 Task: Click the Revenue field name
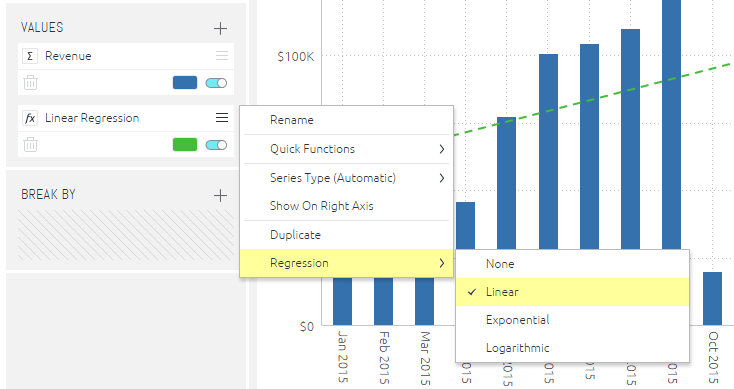coord(68,56)
